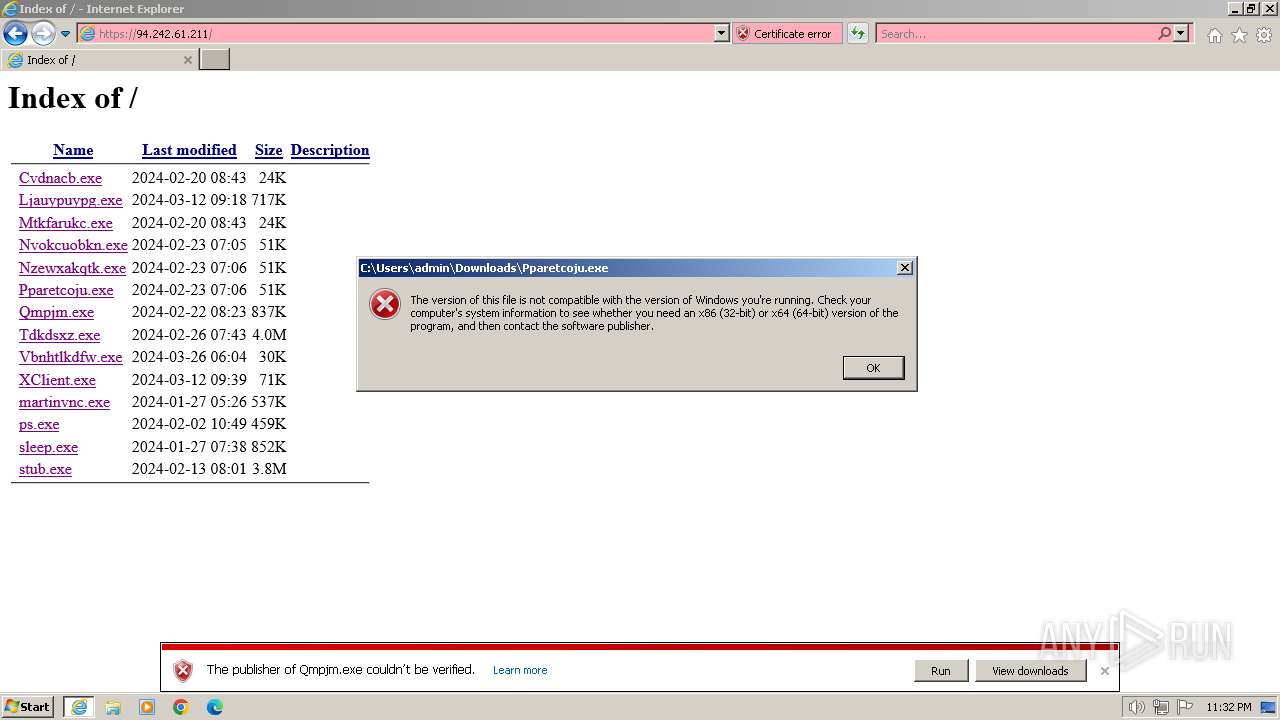The height and width of the screenshot is (720, 1280).
Task: Click the ps.exe file link
Action: (x=39, y=424)
